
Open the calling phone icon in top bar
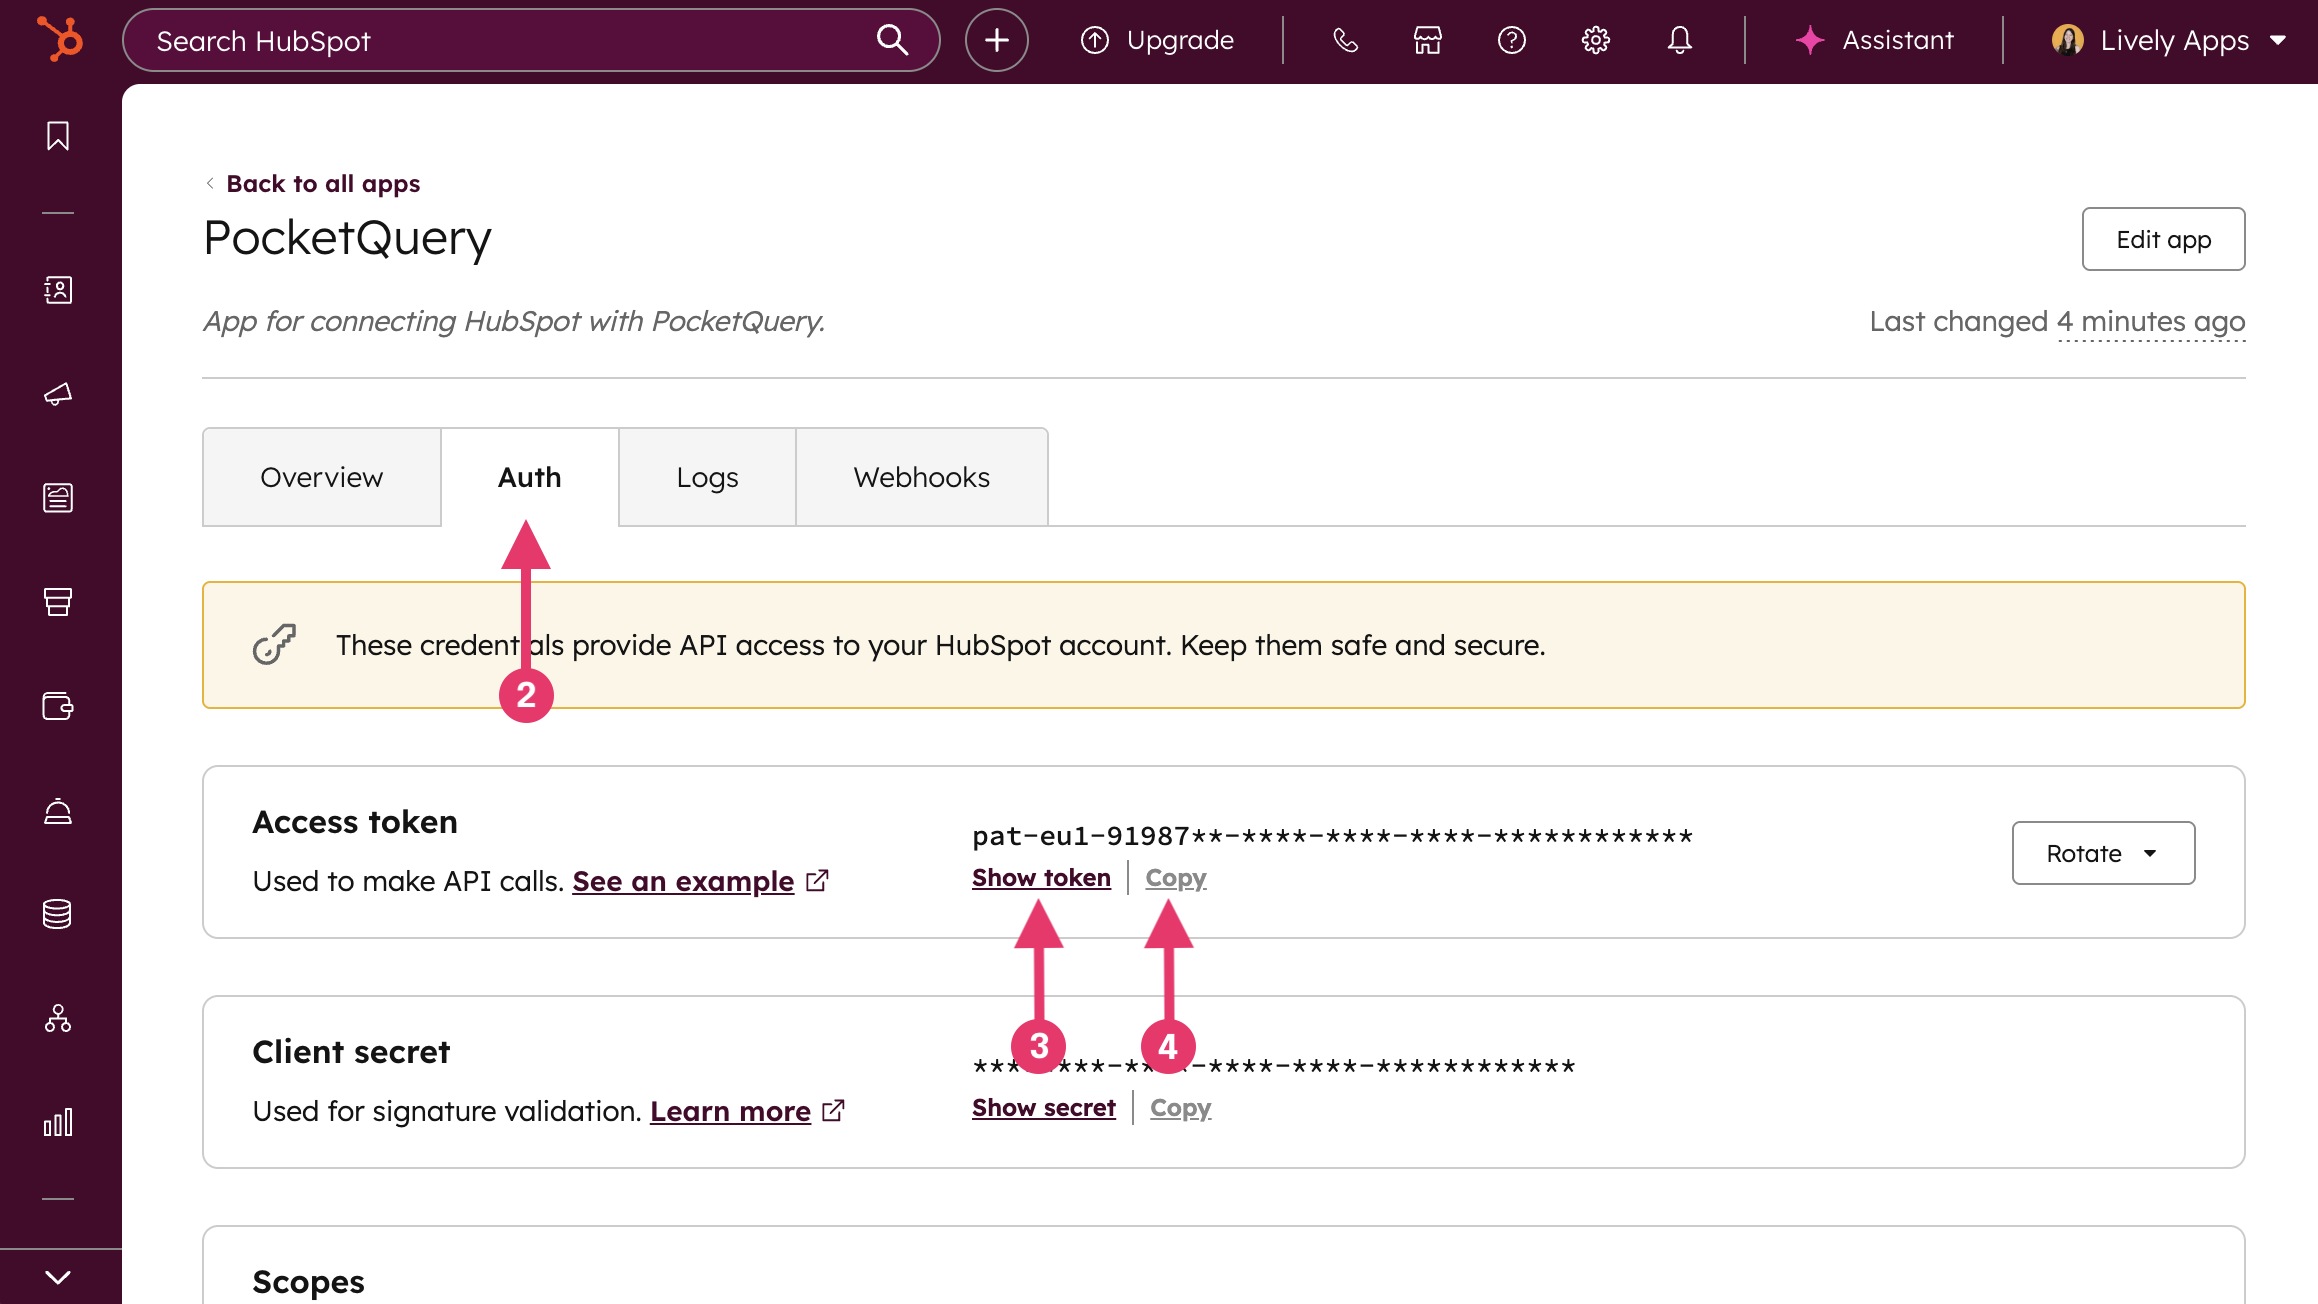[1345, 40]
